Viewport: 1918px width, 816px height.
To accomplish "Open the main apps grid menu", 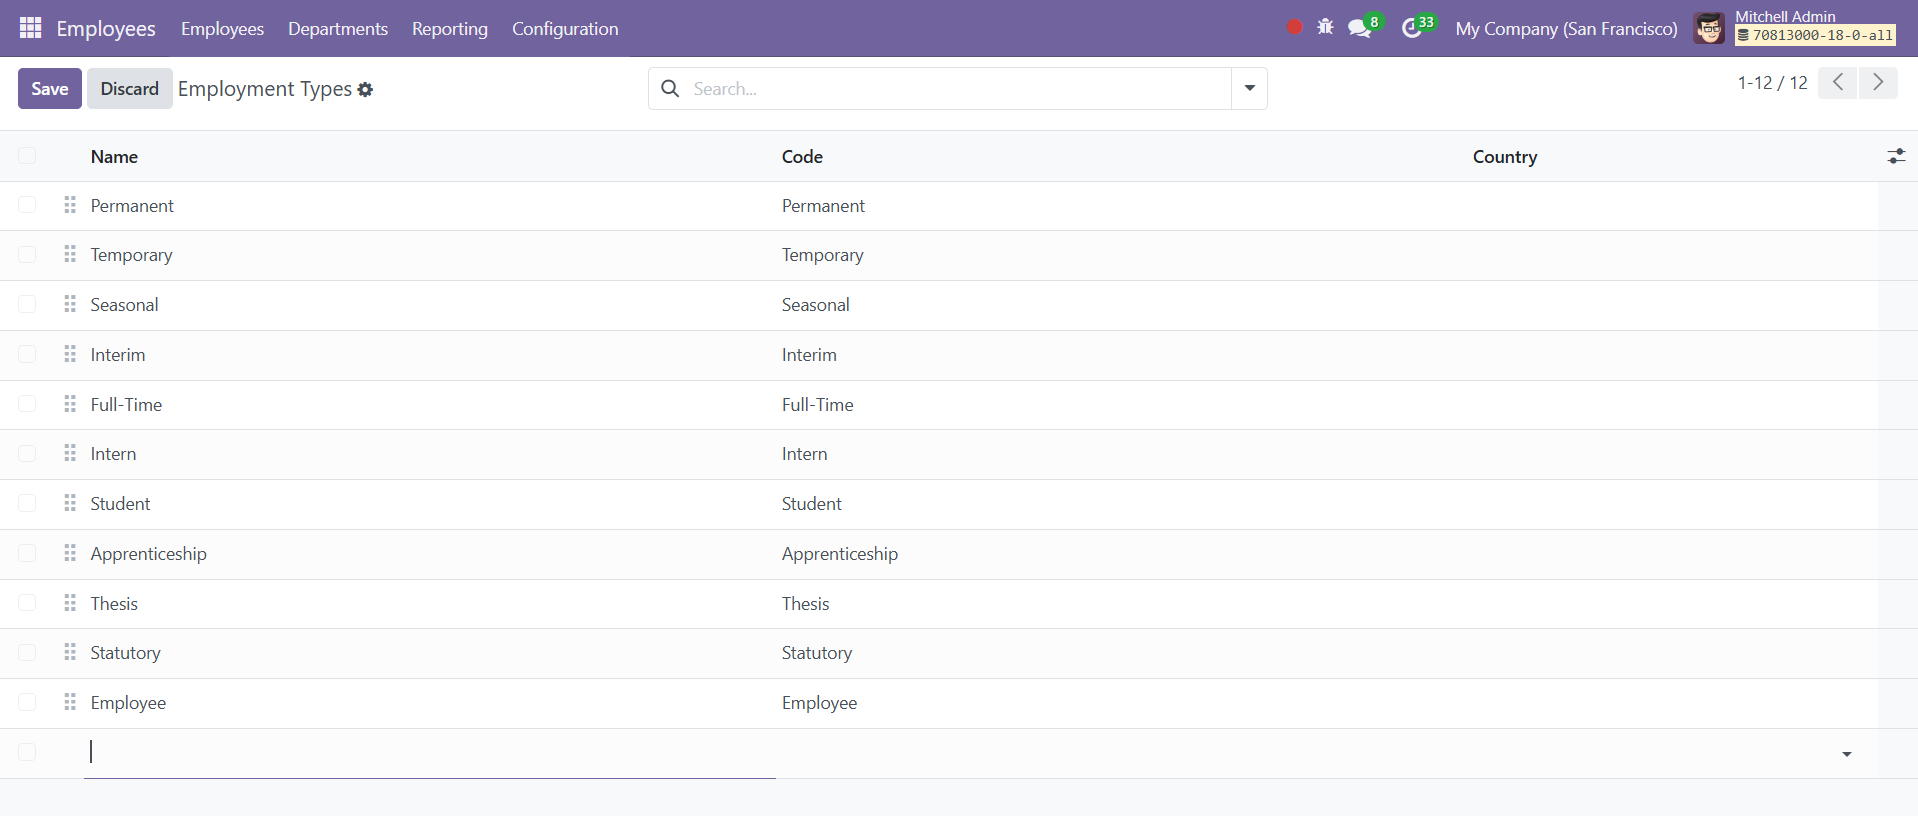I will pyautogui.click(x=31, y=28).
